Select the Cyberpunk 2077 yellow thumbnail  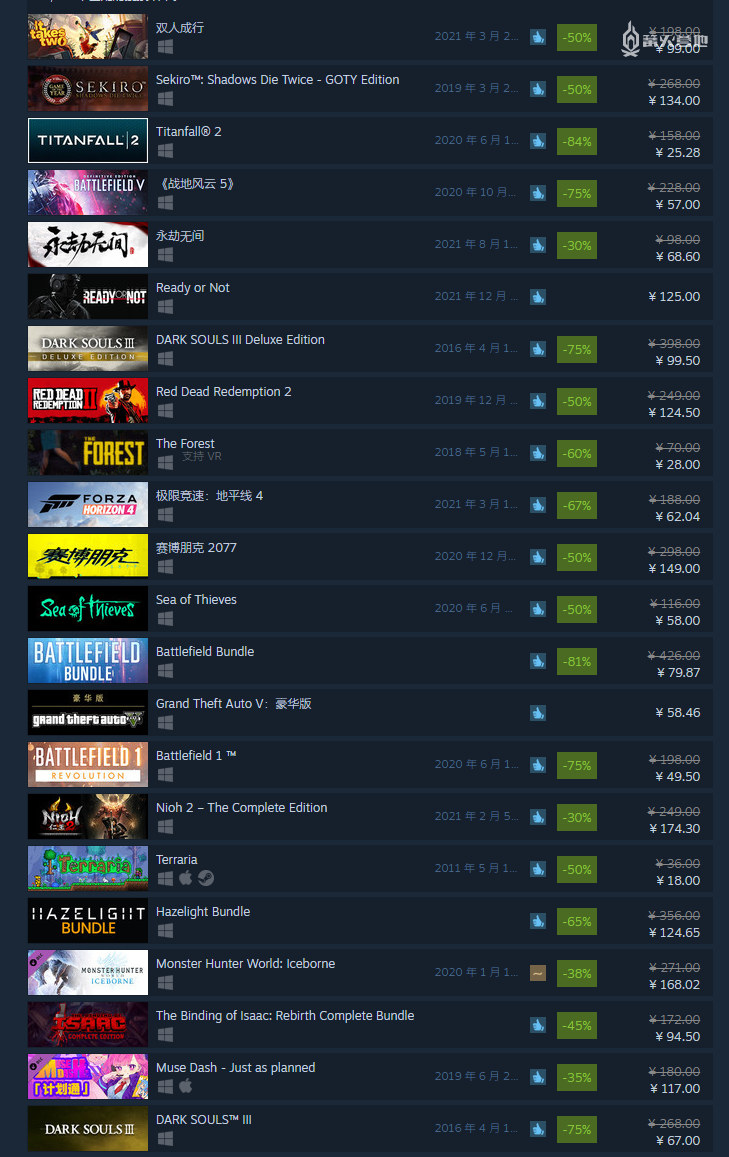88,557
